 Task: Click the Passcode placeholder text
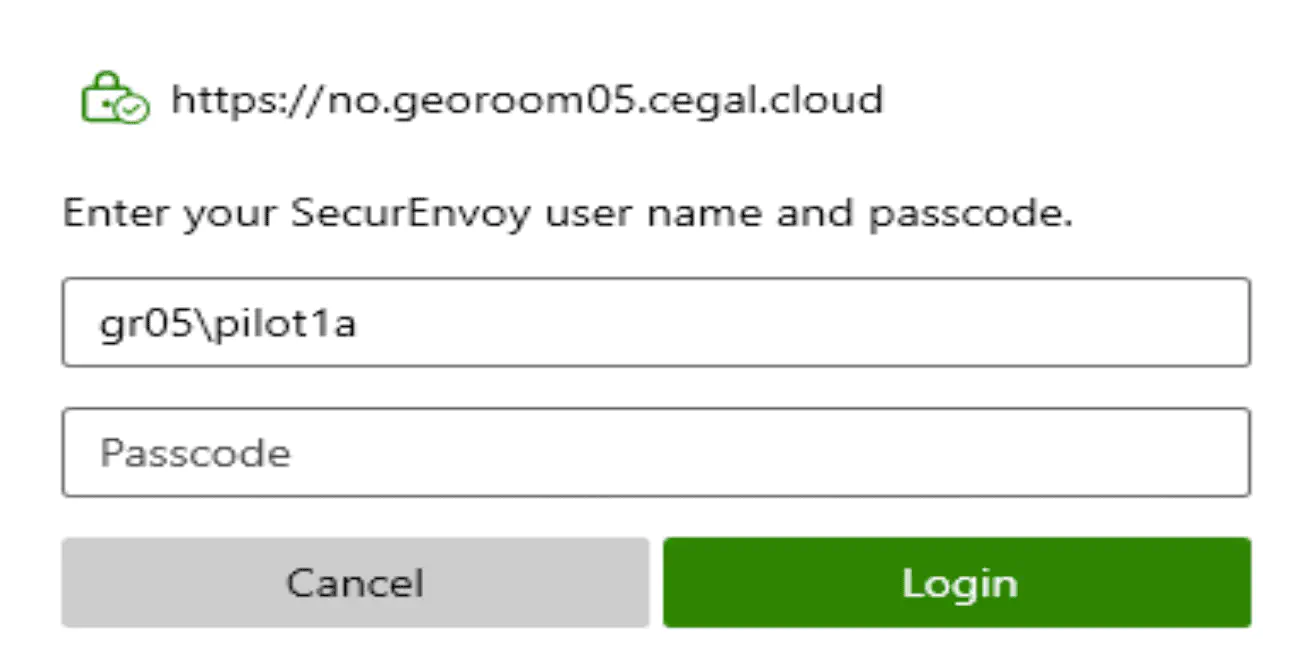[x=195, y=453]
